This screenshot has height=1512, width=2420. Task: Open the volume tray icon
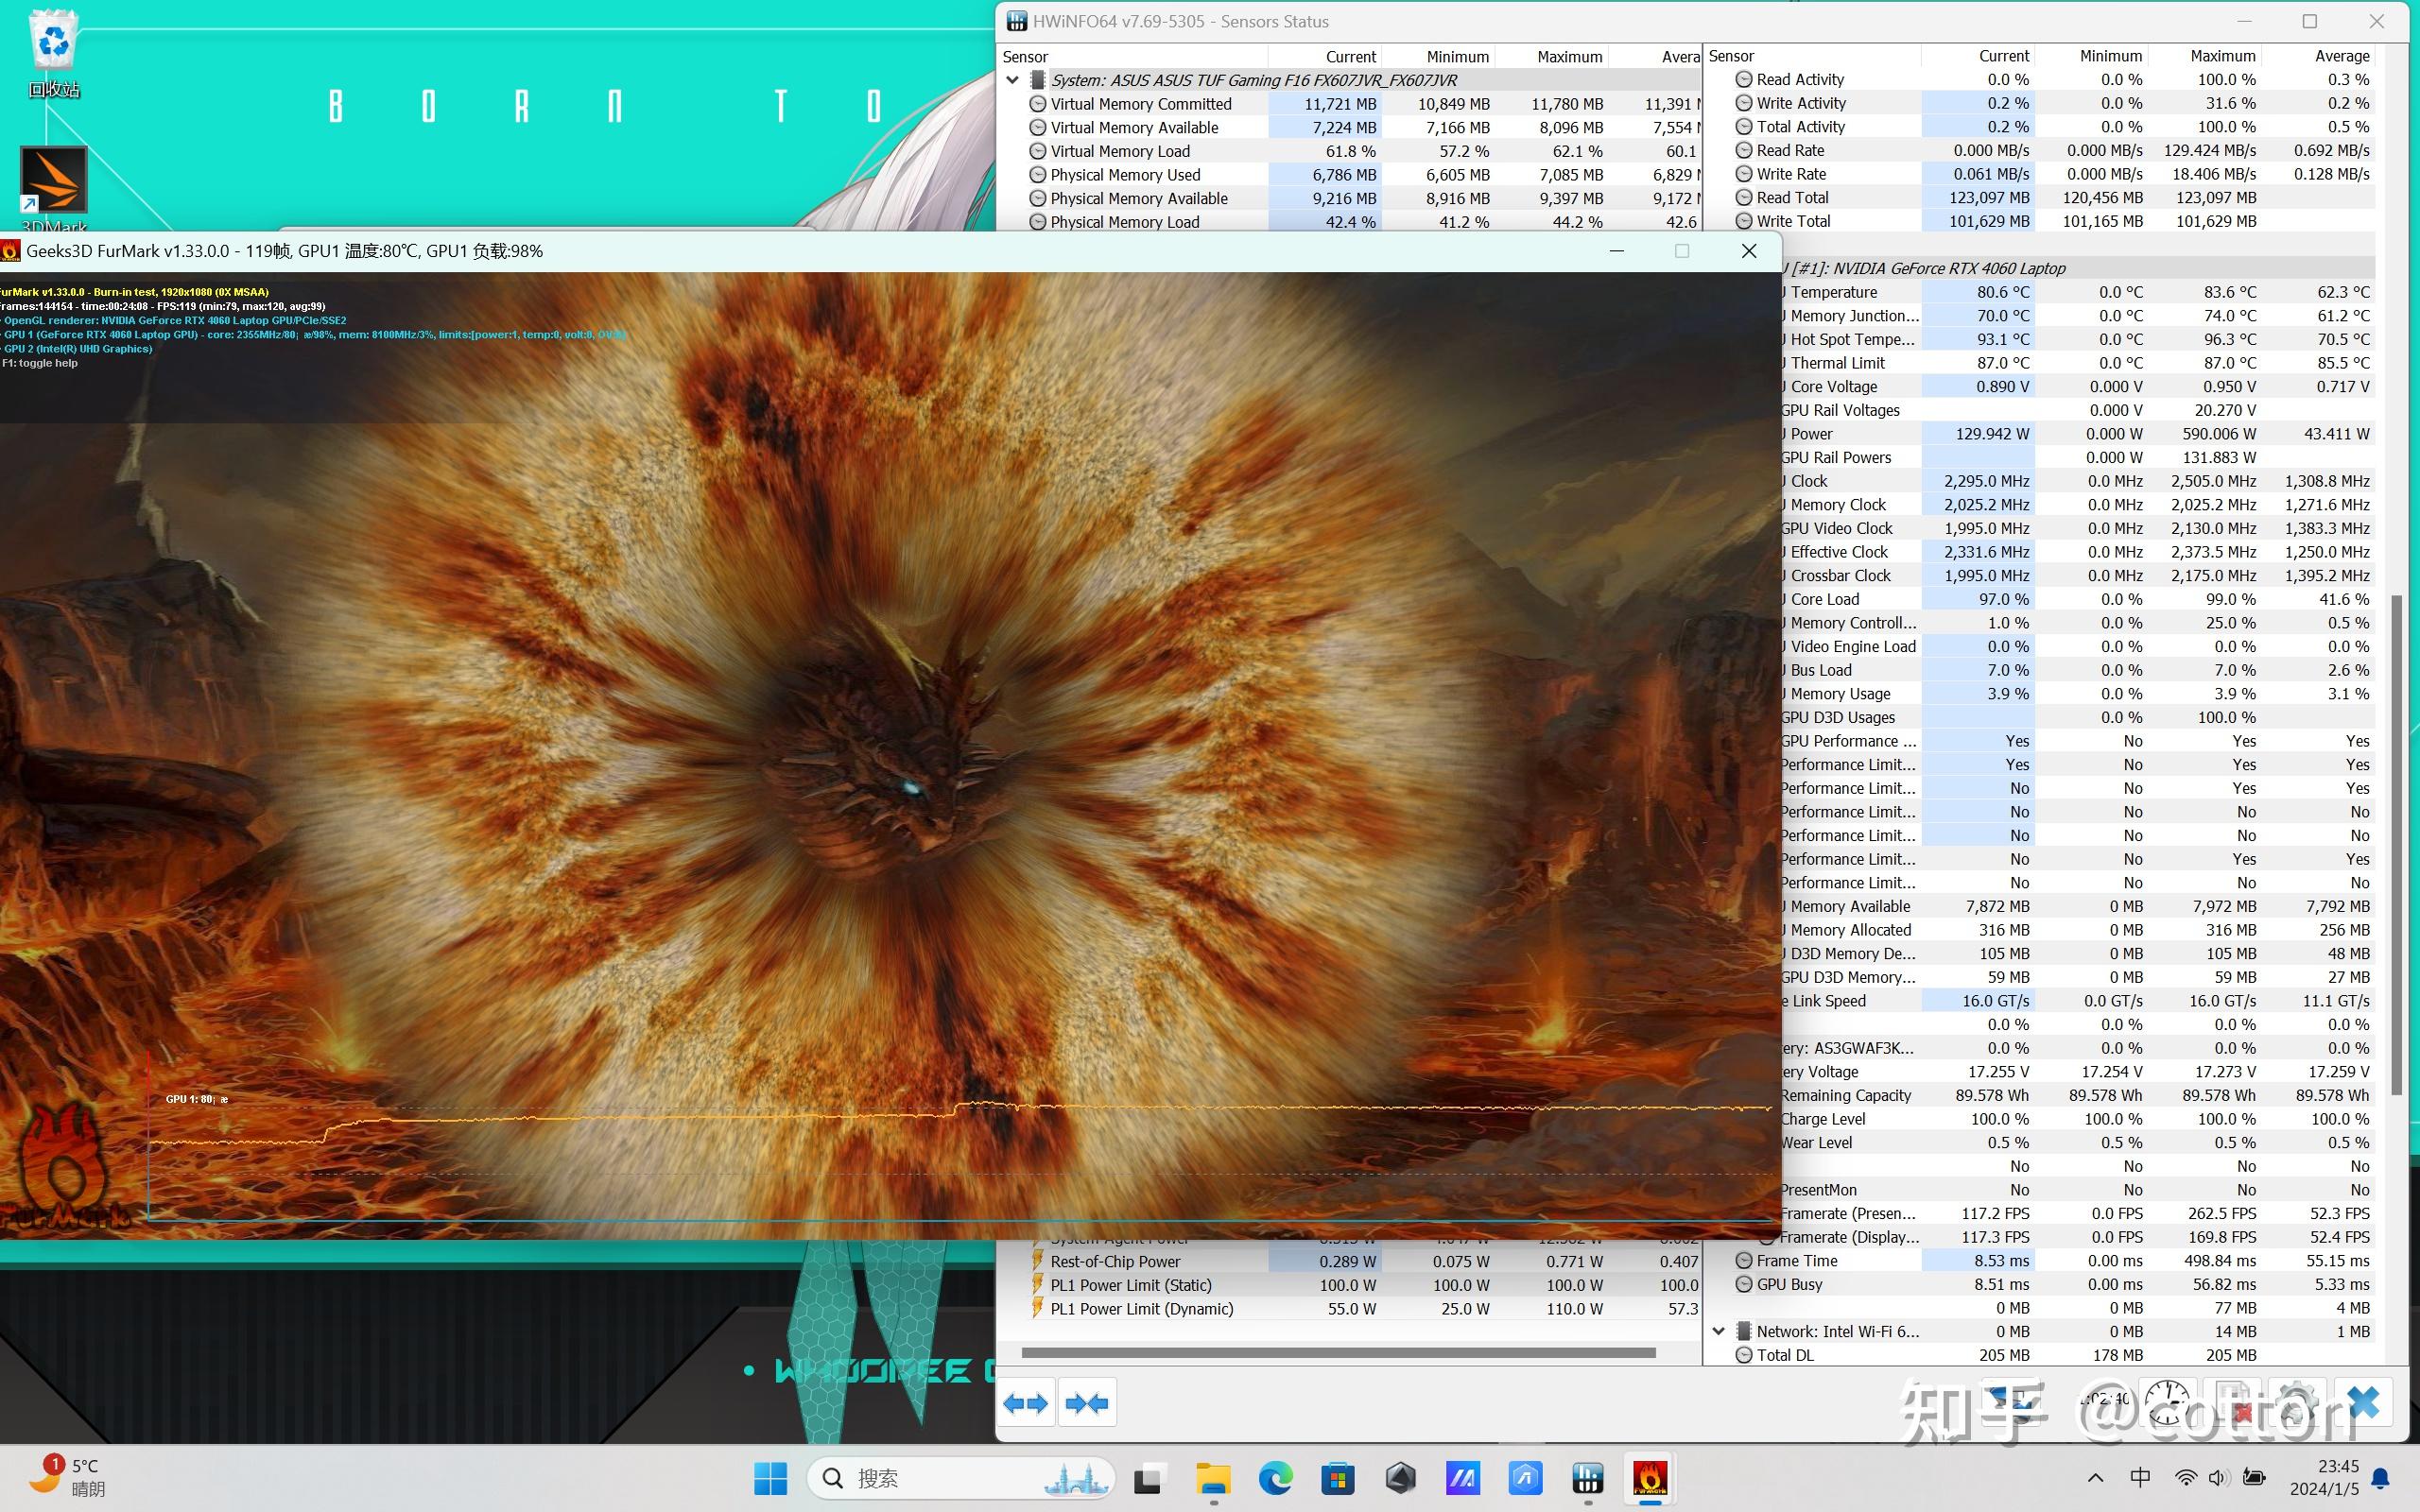2218,1478
